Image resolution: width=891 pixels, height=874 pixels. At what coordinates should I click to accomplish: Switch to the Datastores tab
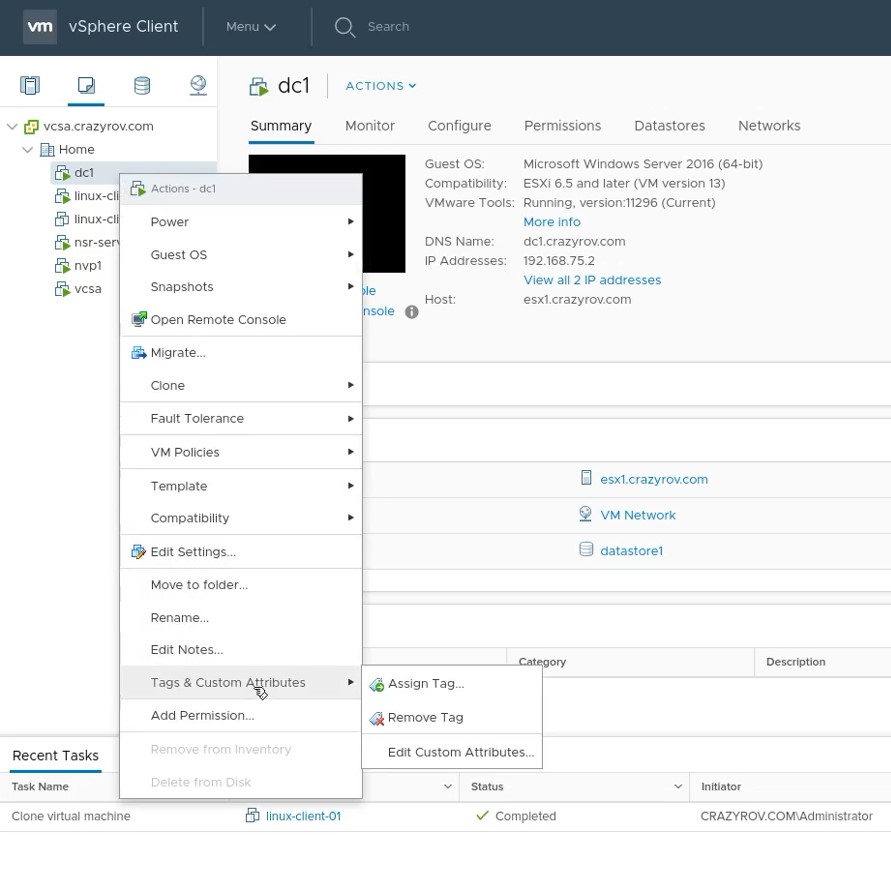(x=669, y=126)
